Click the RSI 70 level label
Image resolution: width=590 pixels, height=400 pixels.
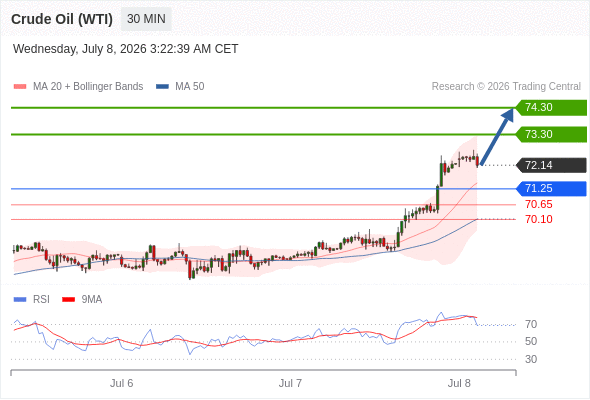click(531, 324)
